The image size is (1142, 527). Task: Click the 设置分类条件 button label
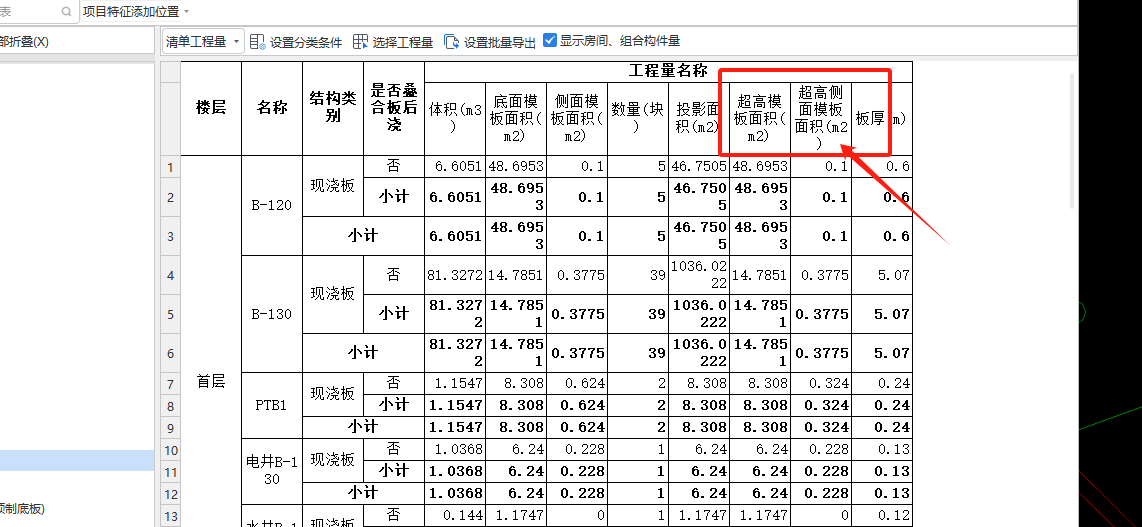point(306,42)
